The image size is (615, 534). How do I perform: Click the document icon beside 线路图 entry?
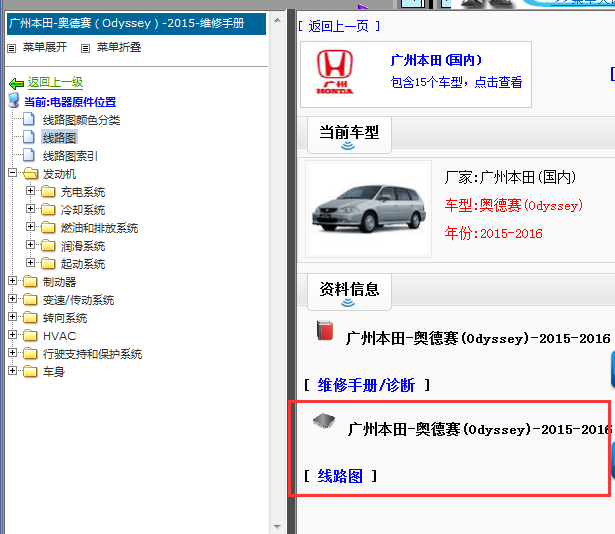point(29,137)
